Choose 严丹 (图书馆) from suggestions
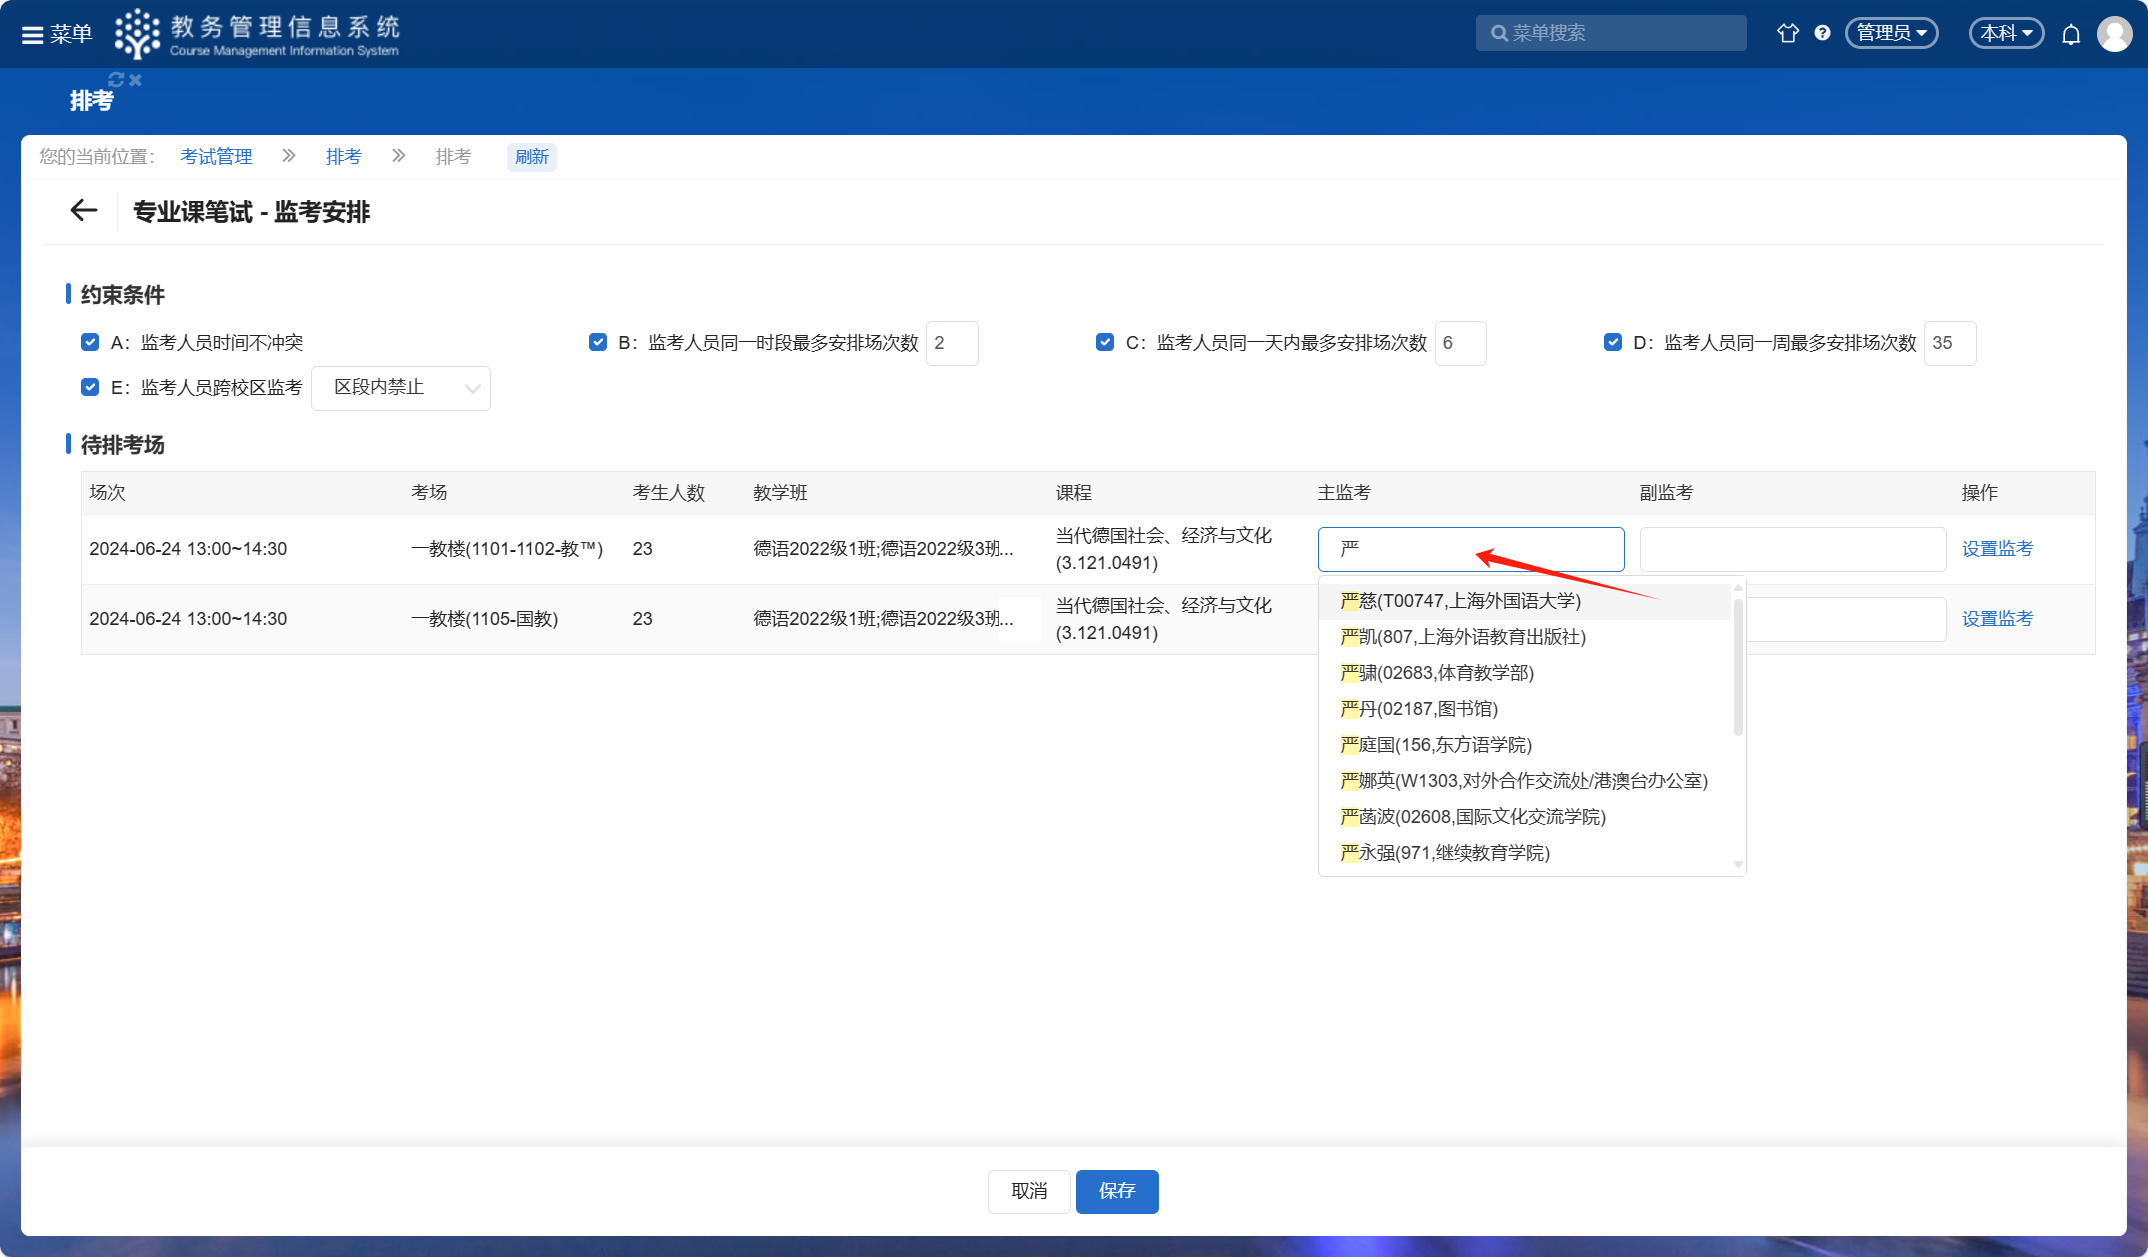 click(x=1419, y=709)
